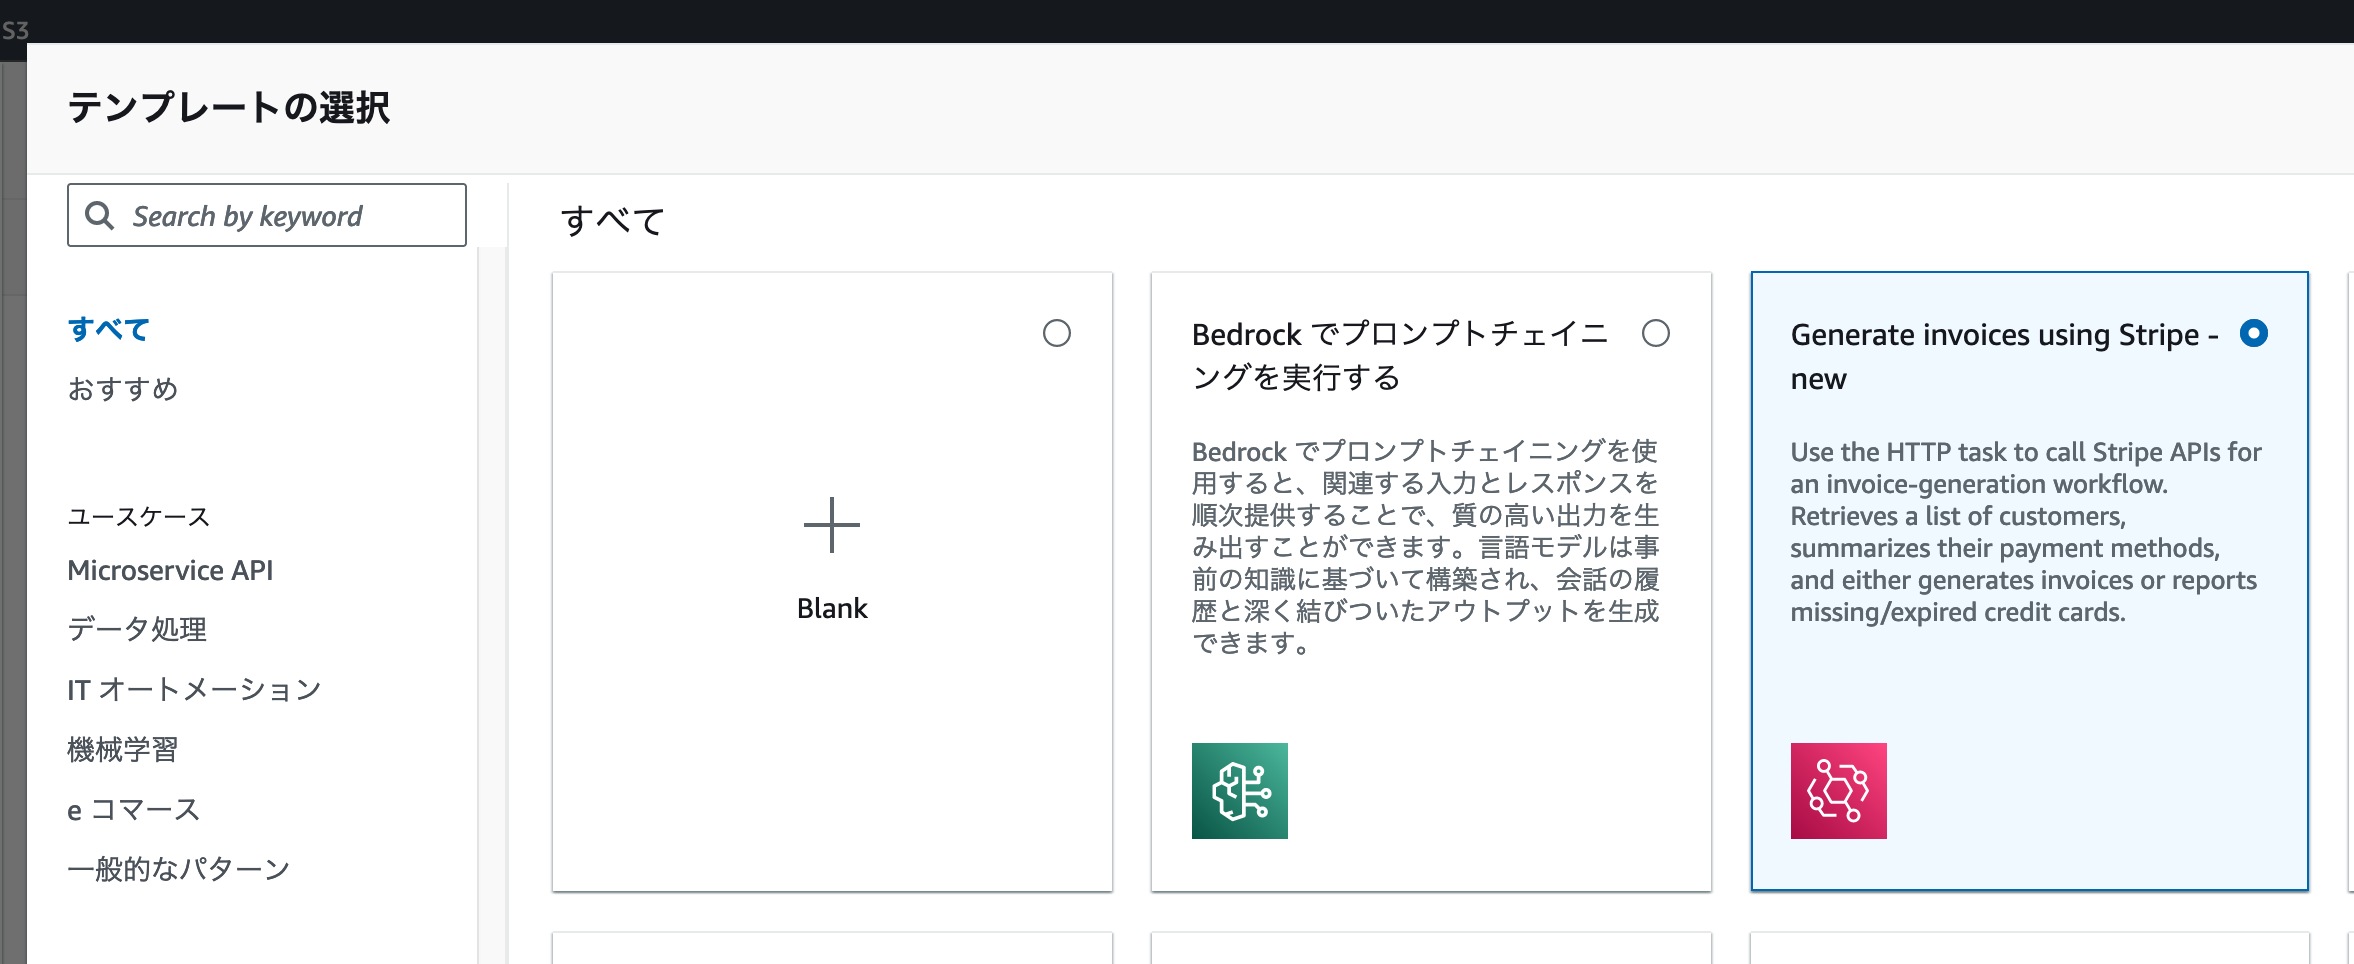Select the データ処理 category

(136, 629)
